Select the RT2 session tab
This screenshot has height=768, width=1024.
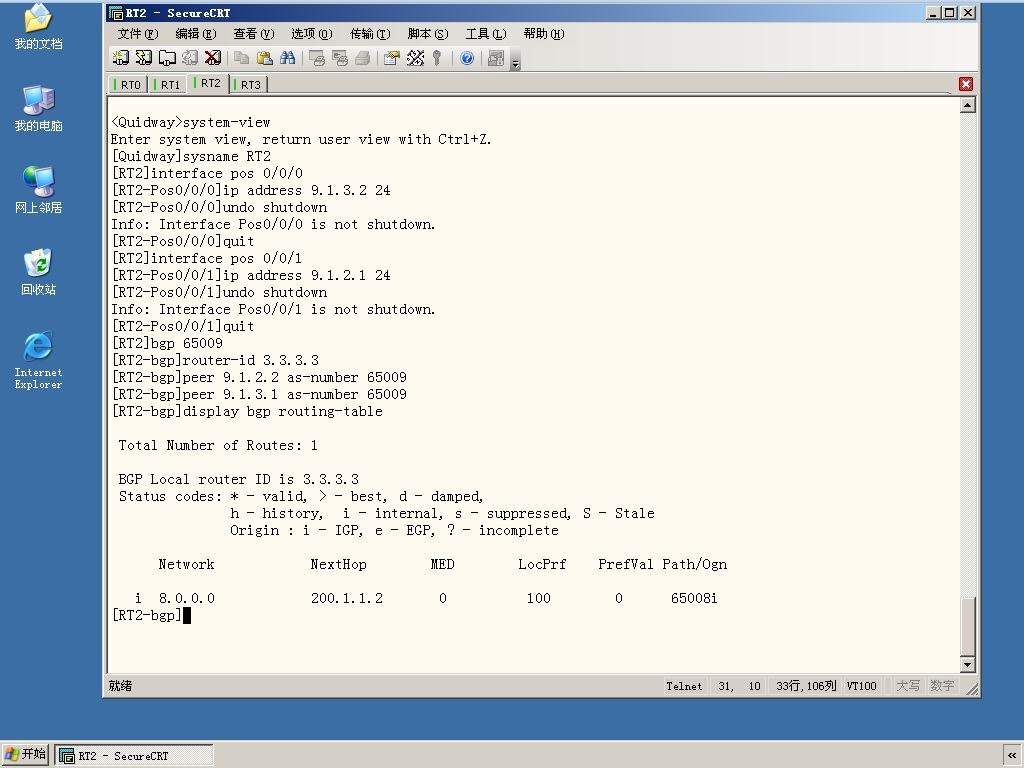tap(208, 84)
